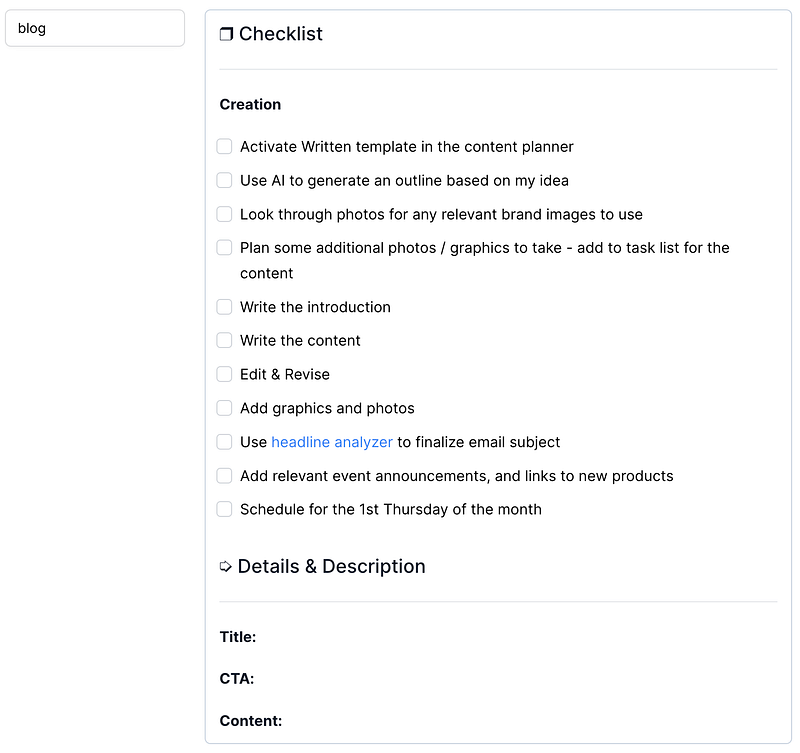Check 'Add relevant event announcements' item
Screen dimensions: 800x753
point(225,476)
